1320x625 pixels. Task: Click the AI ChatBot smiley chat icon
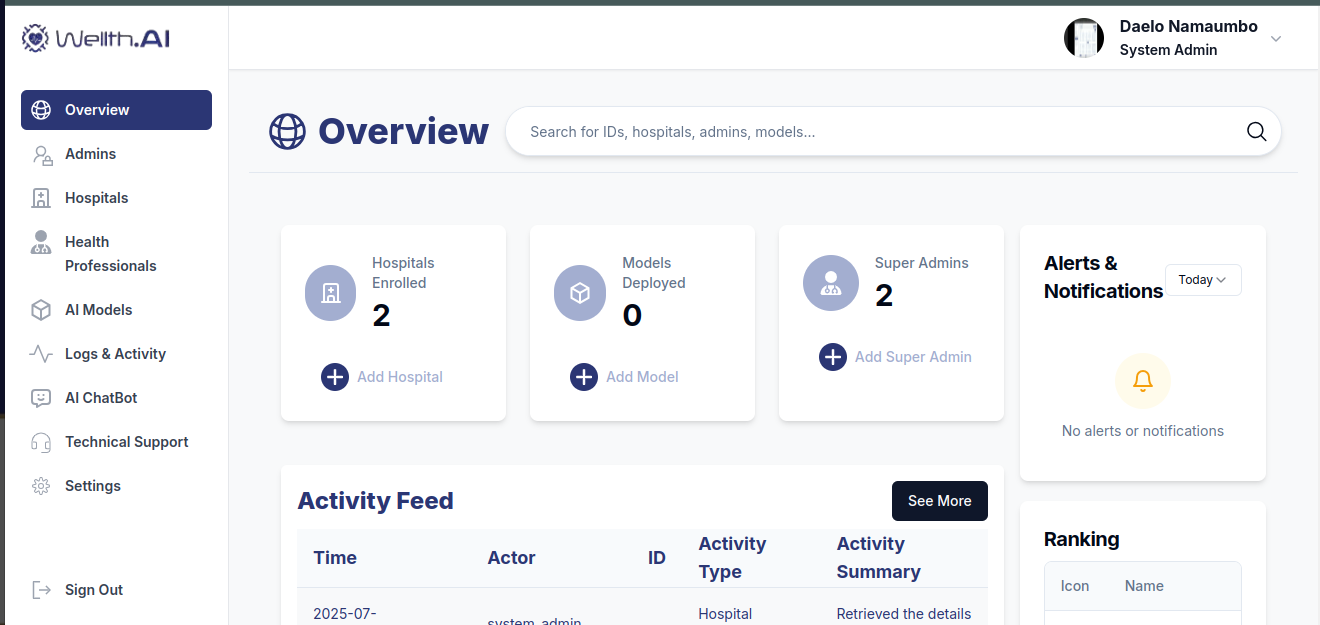tap(41, 398)
